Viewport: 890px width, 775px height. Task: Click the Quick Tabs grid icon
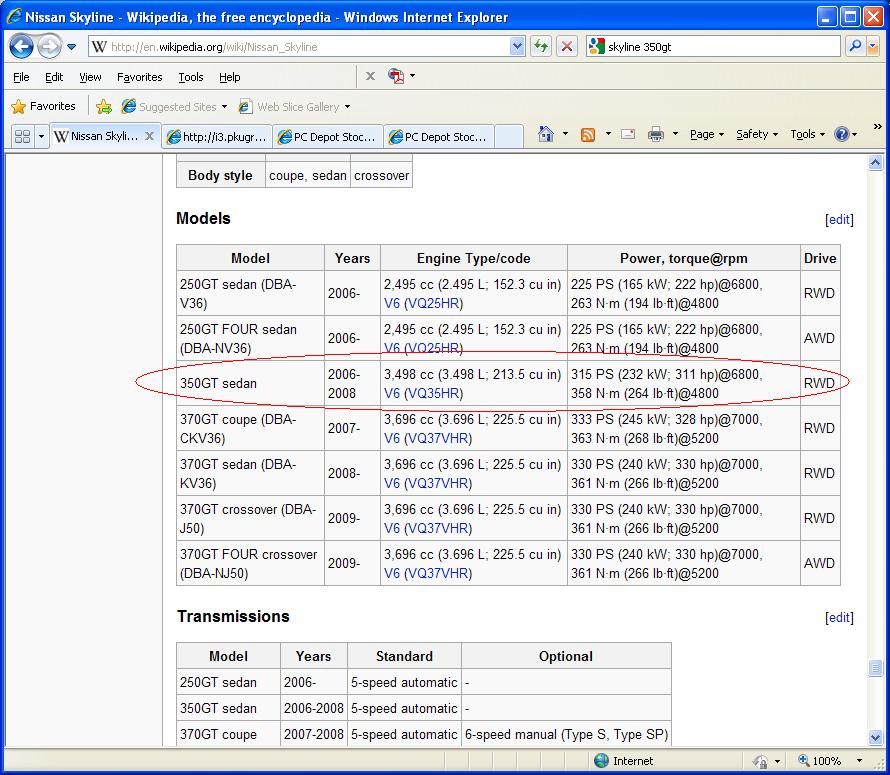pyautogui.click(x=22, y=137)
